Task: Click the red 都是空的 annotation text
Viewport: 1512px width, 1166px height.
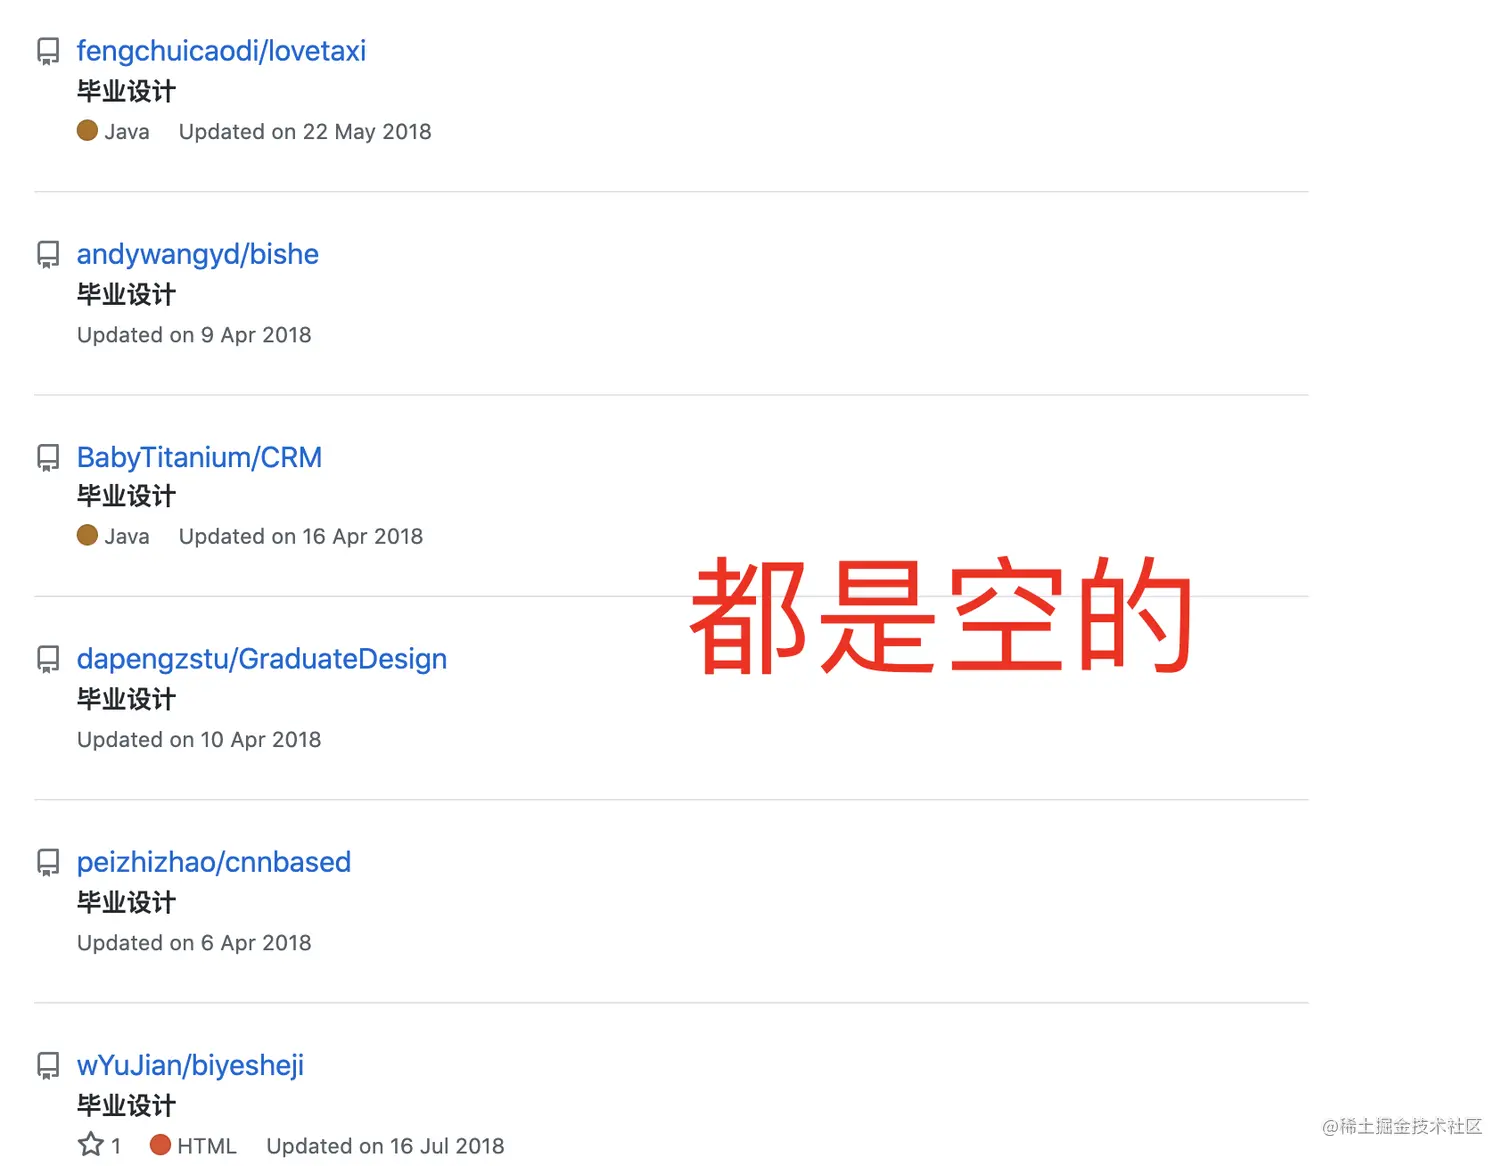Action: click(941, 615)
